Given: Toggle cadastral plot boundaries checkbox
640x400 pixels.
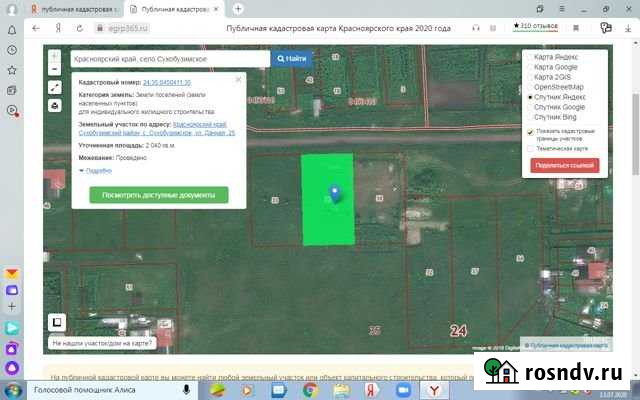Looking at the screenshot, I should (x=530, y=132).
